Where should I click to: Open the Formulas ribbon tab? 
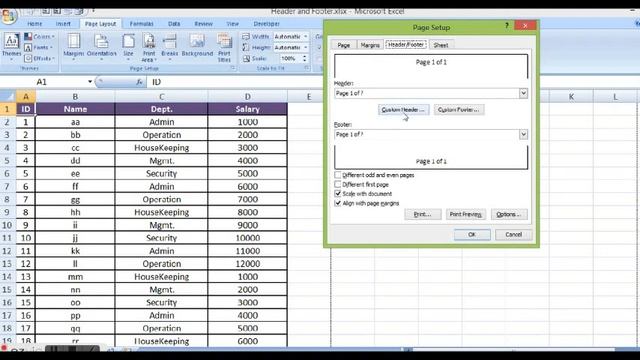[142, 24]
